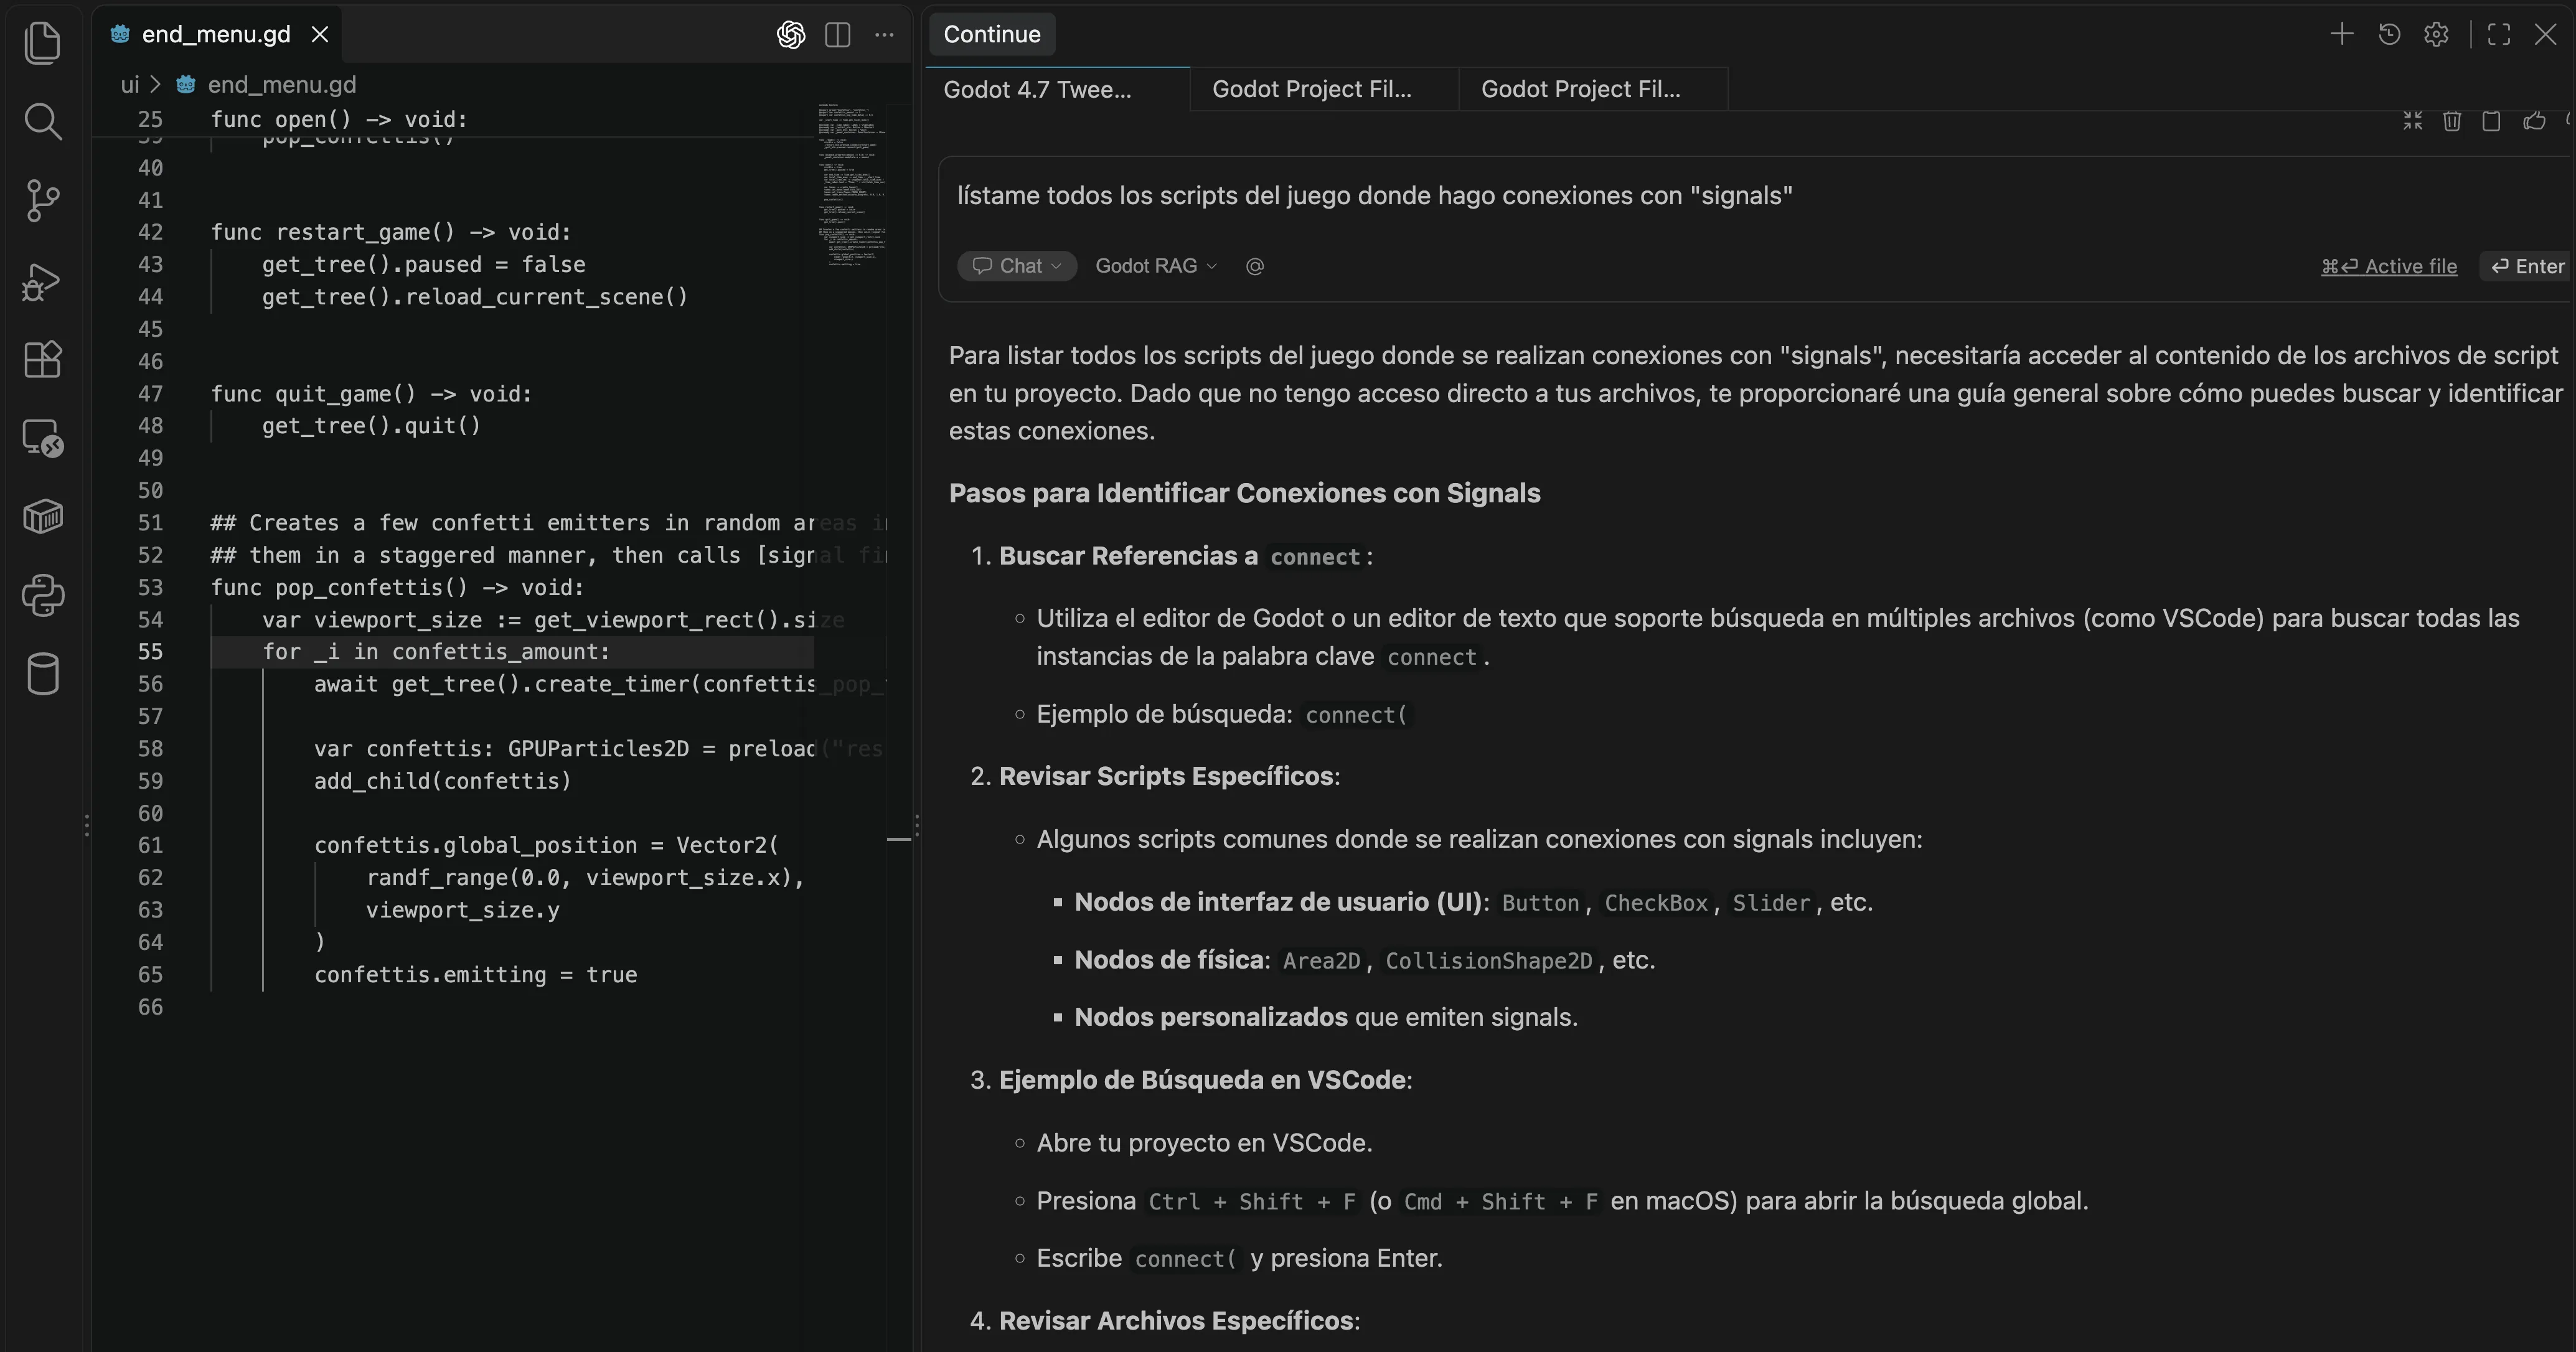Collapse the chat message with arrows icon
2576x1352 pixels.
2412,121
